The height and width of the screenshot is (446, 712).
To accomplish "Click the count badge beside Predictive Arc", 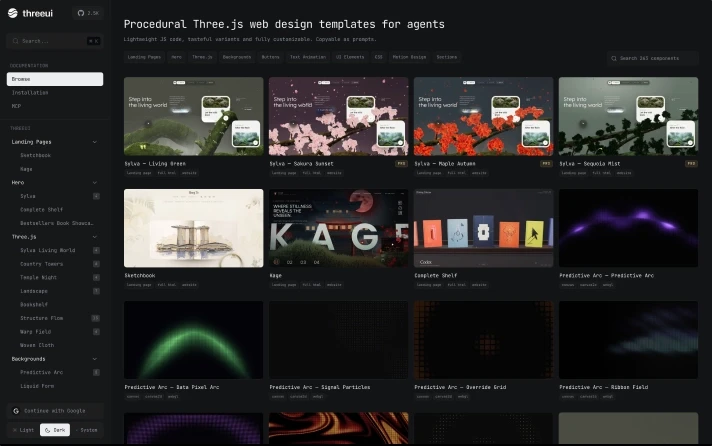I will tap(96, 372).
